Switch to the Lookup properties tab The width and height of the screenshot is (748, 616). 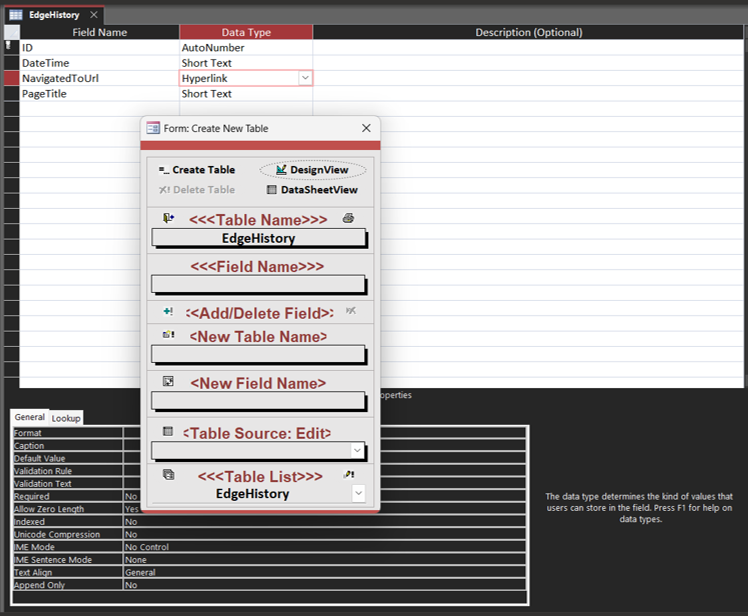pos(66,418)
